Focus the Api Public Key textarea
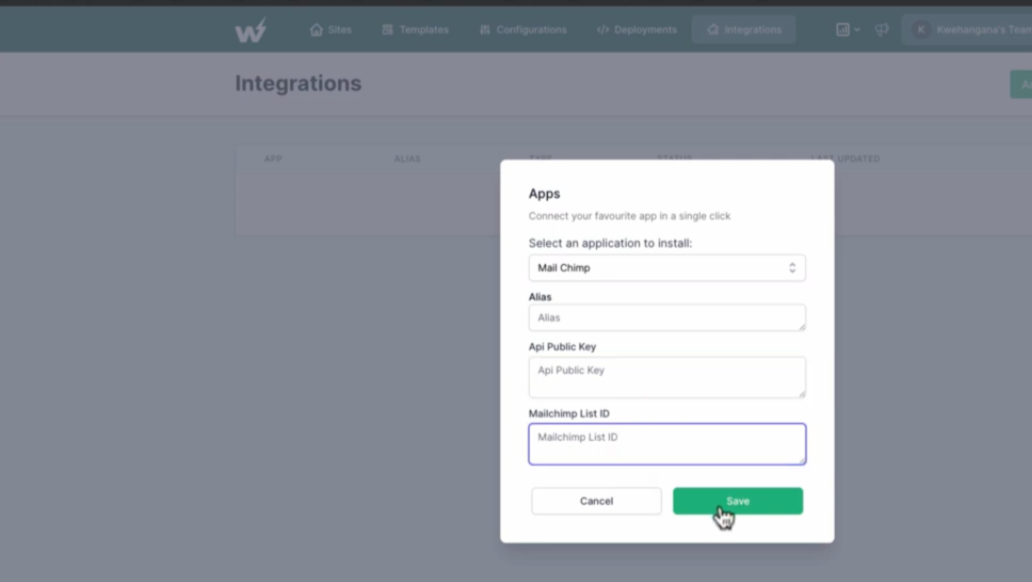 click(x=667, y=377)
